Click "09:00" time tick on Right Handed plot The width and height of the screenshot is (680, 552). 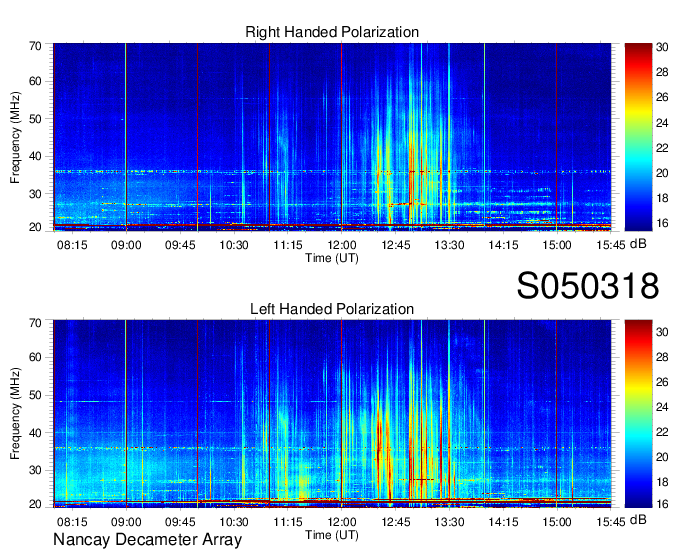tap(126, 245)
